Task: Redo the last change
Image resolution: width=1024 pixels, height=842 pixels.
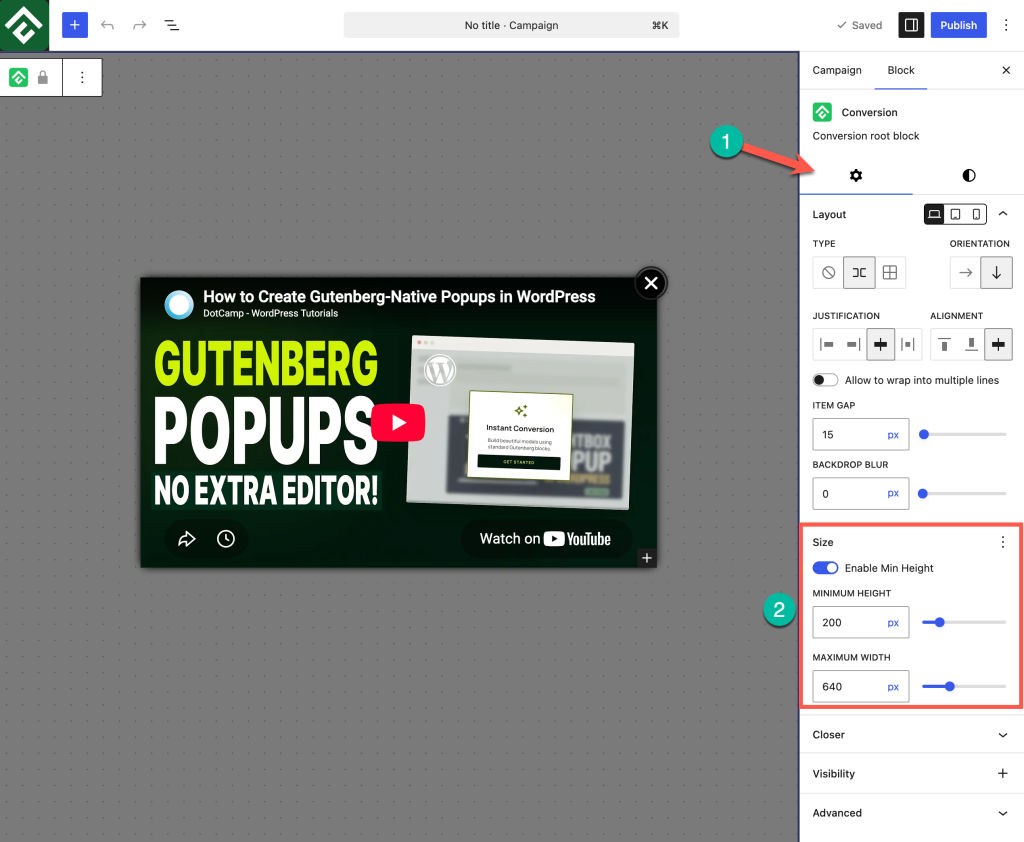Action: pyautogui.click(x=139, y=25)
